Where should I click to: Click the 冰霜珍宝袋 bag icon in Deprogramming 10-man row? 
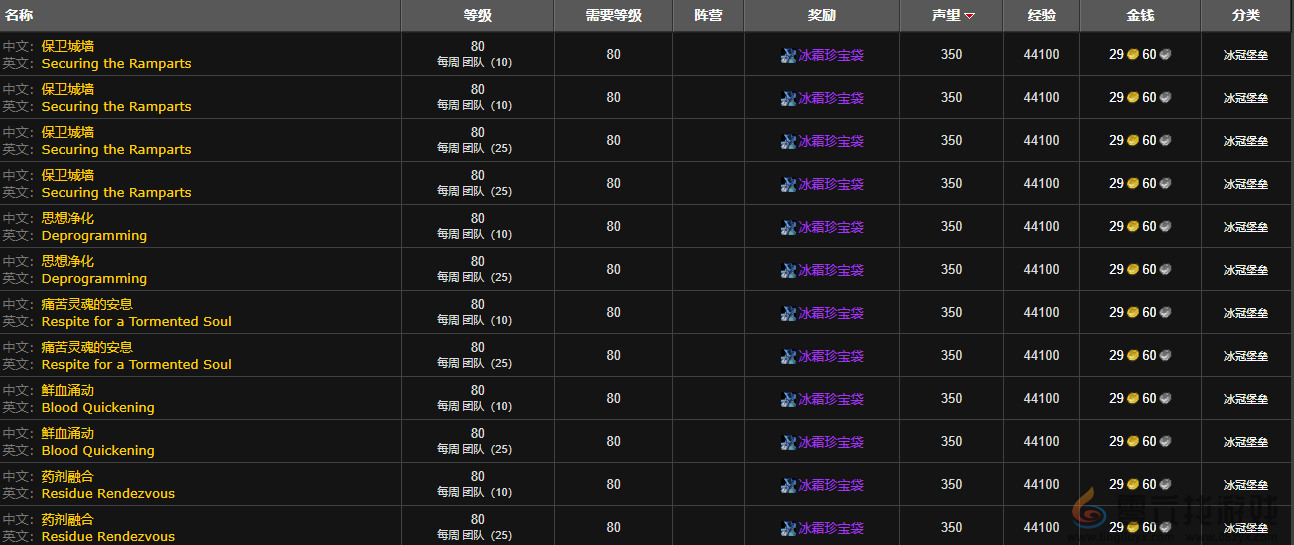[x=788, y=228]
